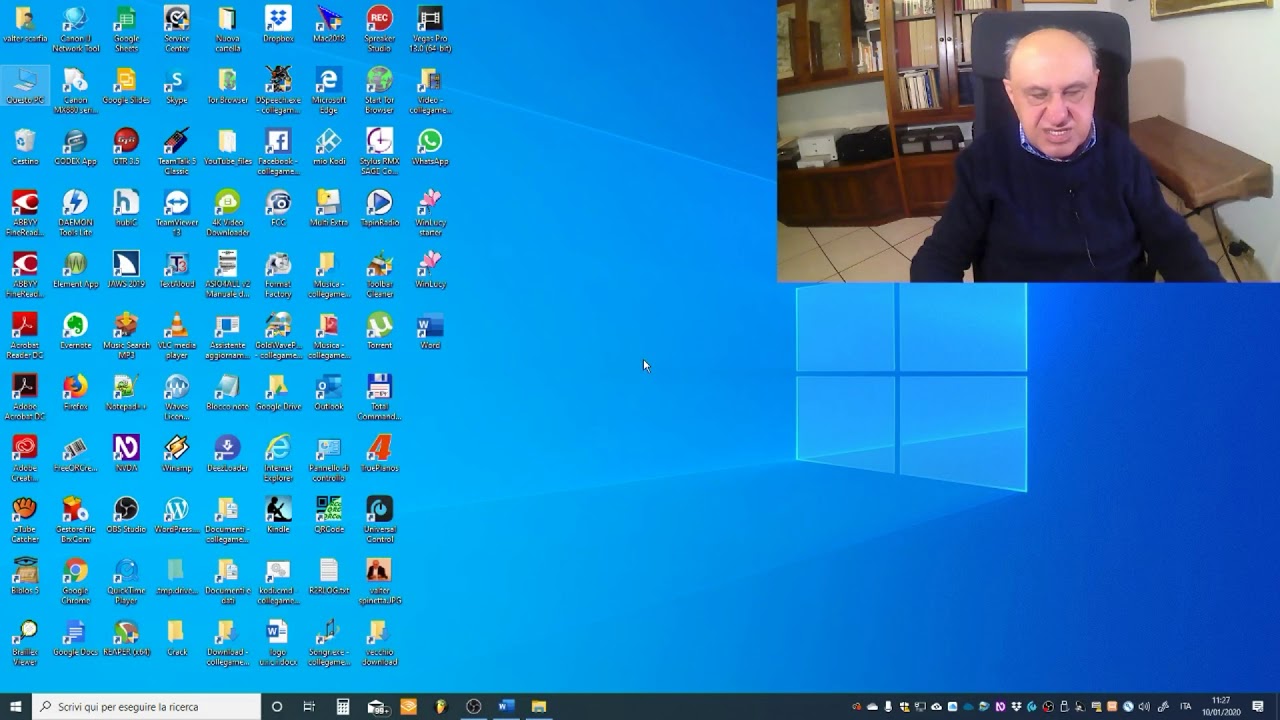The height and width of the screenshot is (720, 1280).
Task: Open the Windows Start menu
Action: tap(16, 706)
